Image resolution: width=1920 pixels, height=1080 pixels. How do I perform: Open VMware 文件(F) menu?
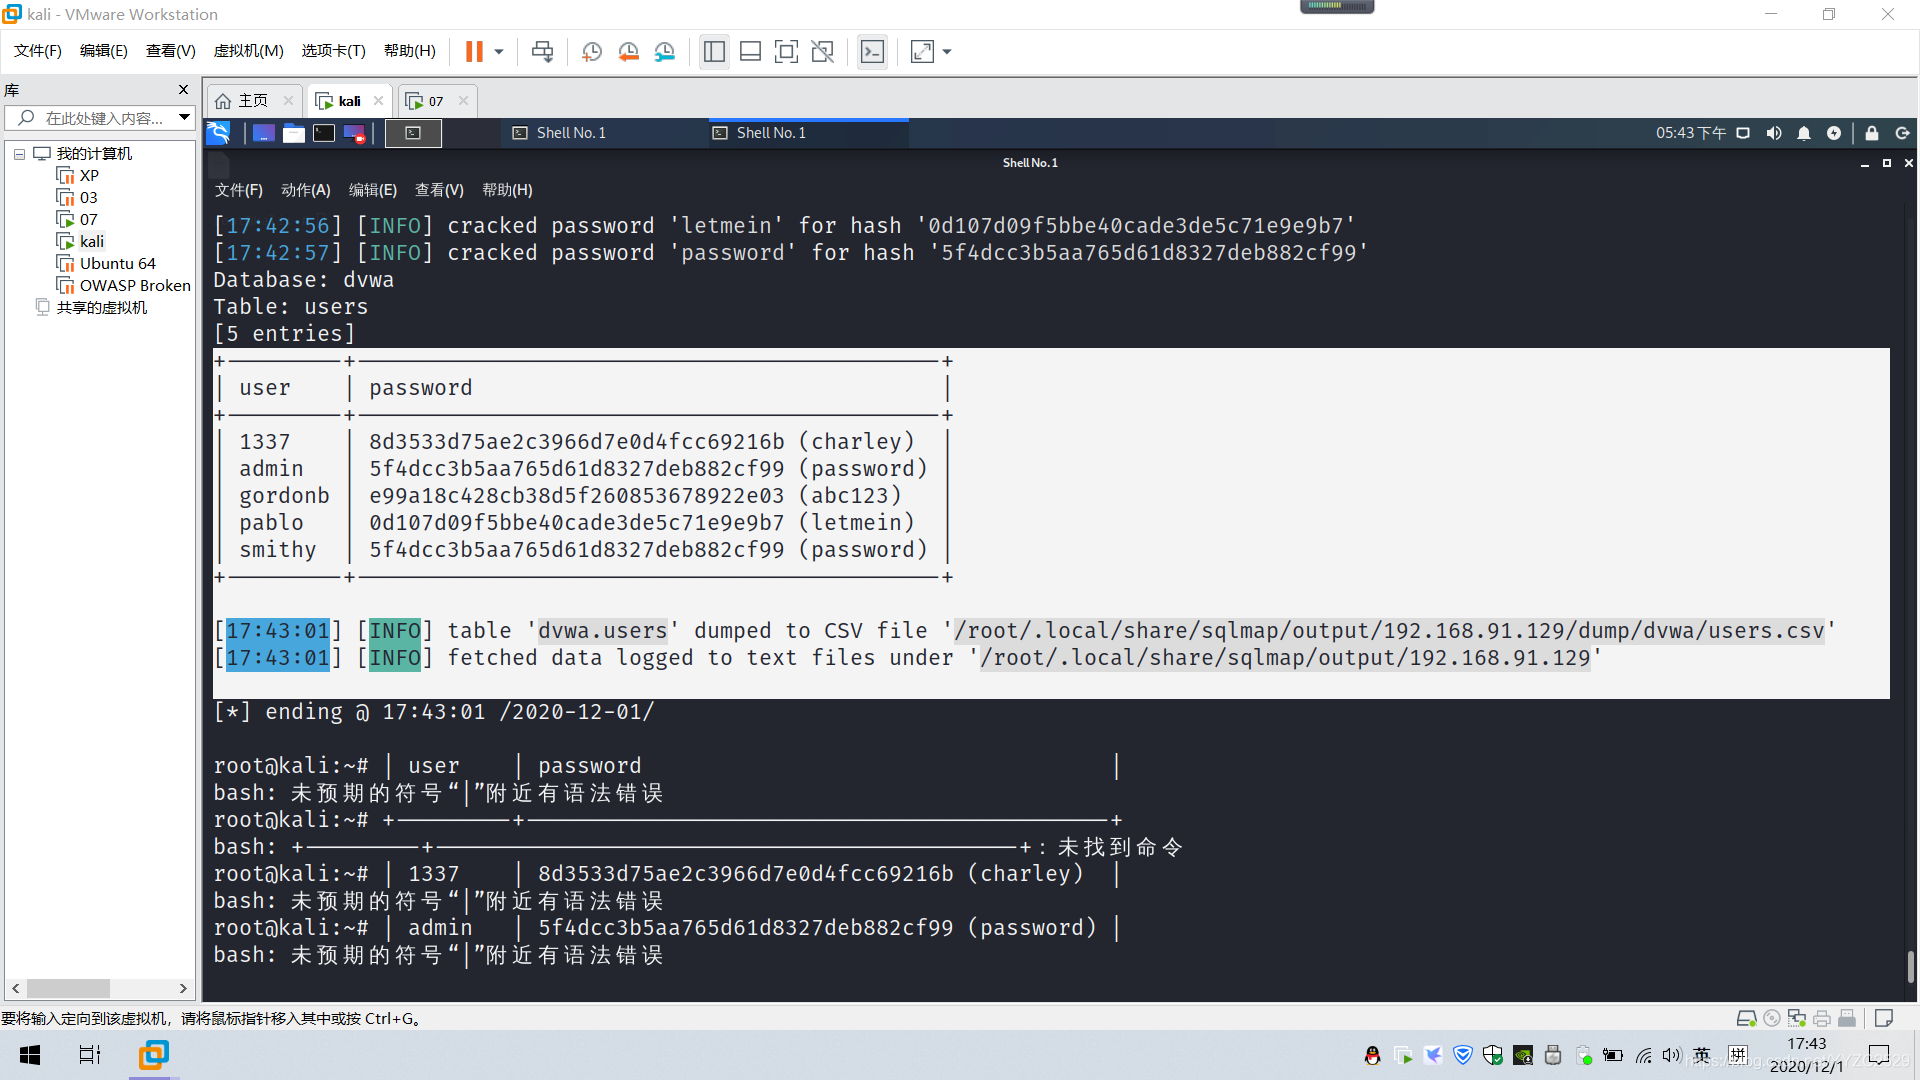[x=38, y=51]
